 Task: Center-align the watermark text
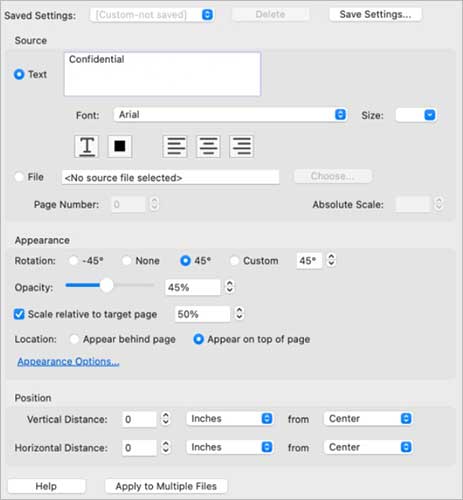click(208, 146)
